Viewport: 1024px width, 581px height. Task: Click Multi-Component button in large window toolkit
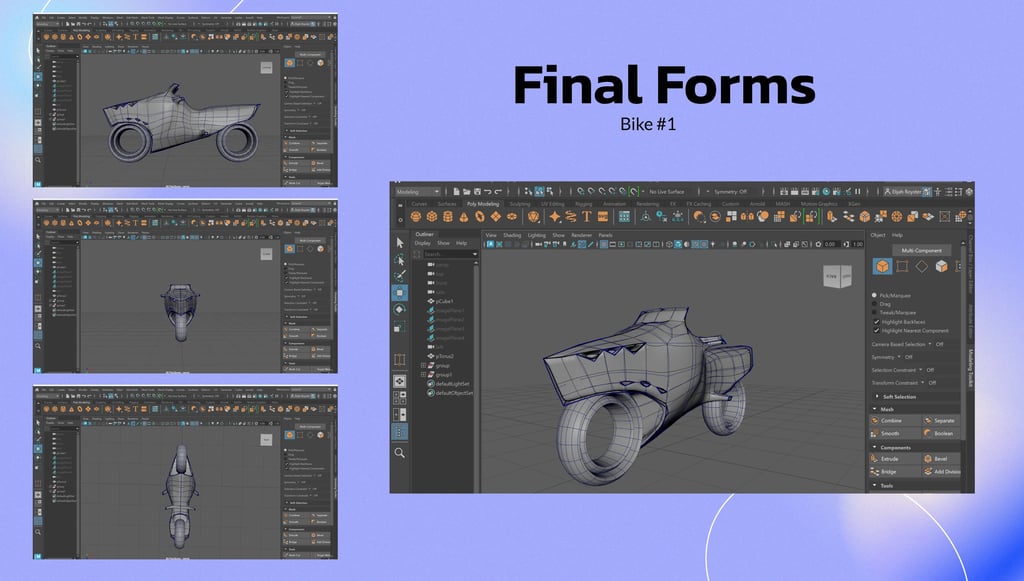[x=921, y=250]
